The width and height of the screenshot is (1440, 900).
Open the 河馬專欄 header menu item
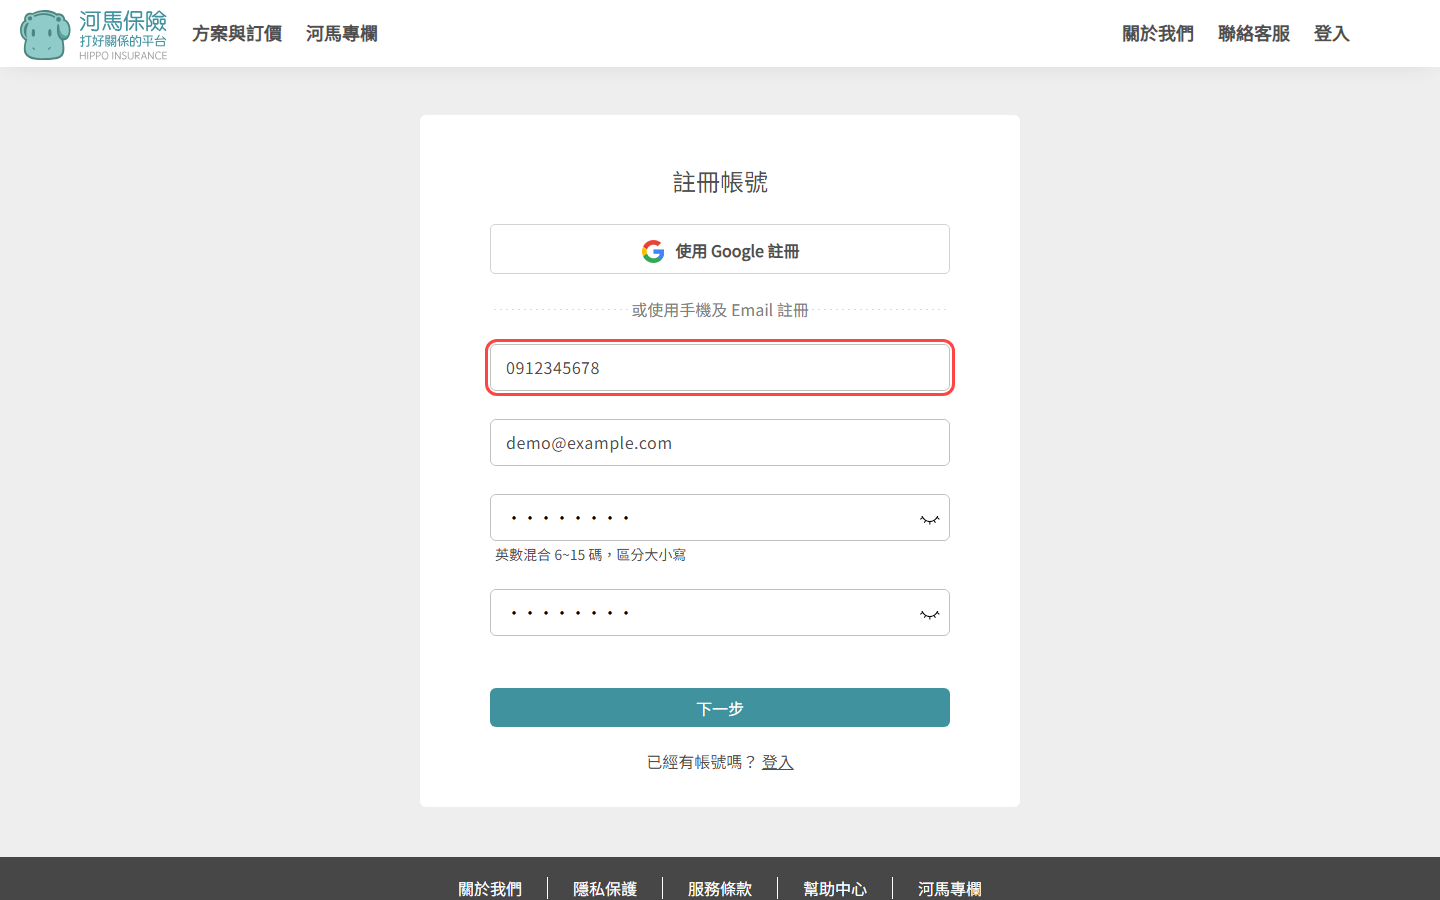342,34
